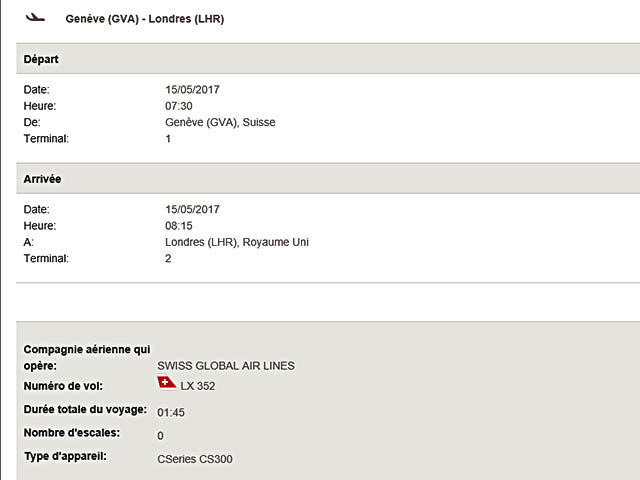Click the departure terminal value 1
640x480 pixels.
pyautogui.click(x=168, y=139)
